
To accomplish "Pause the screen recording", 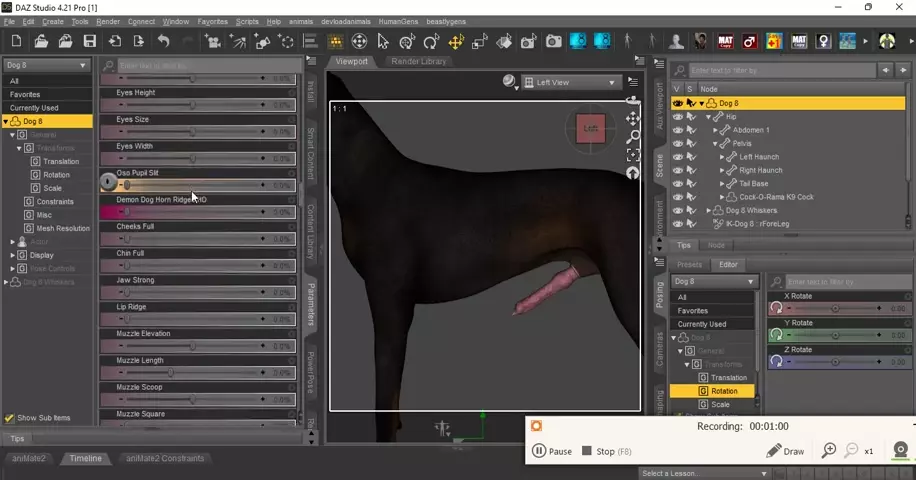I will coord(551,451).
